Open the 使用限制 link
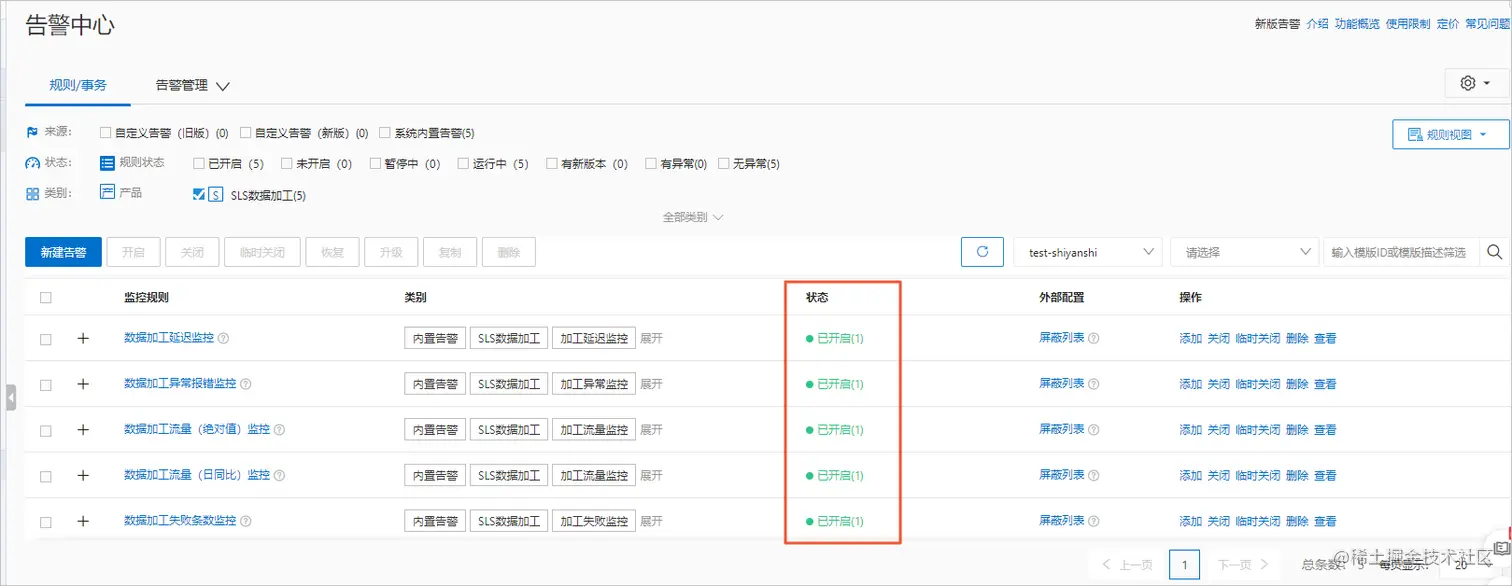 (1408, 24)
